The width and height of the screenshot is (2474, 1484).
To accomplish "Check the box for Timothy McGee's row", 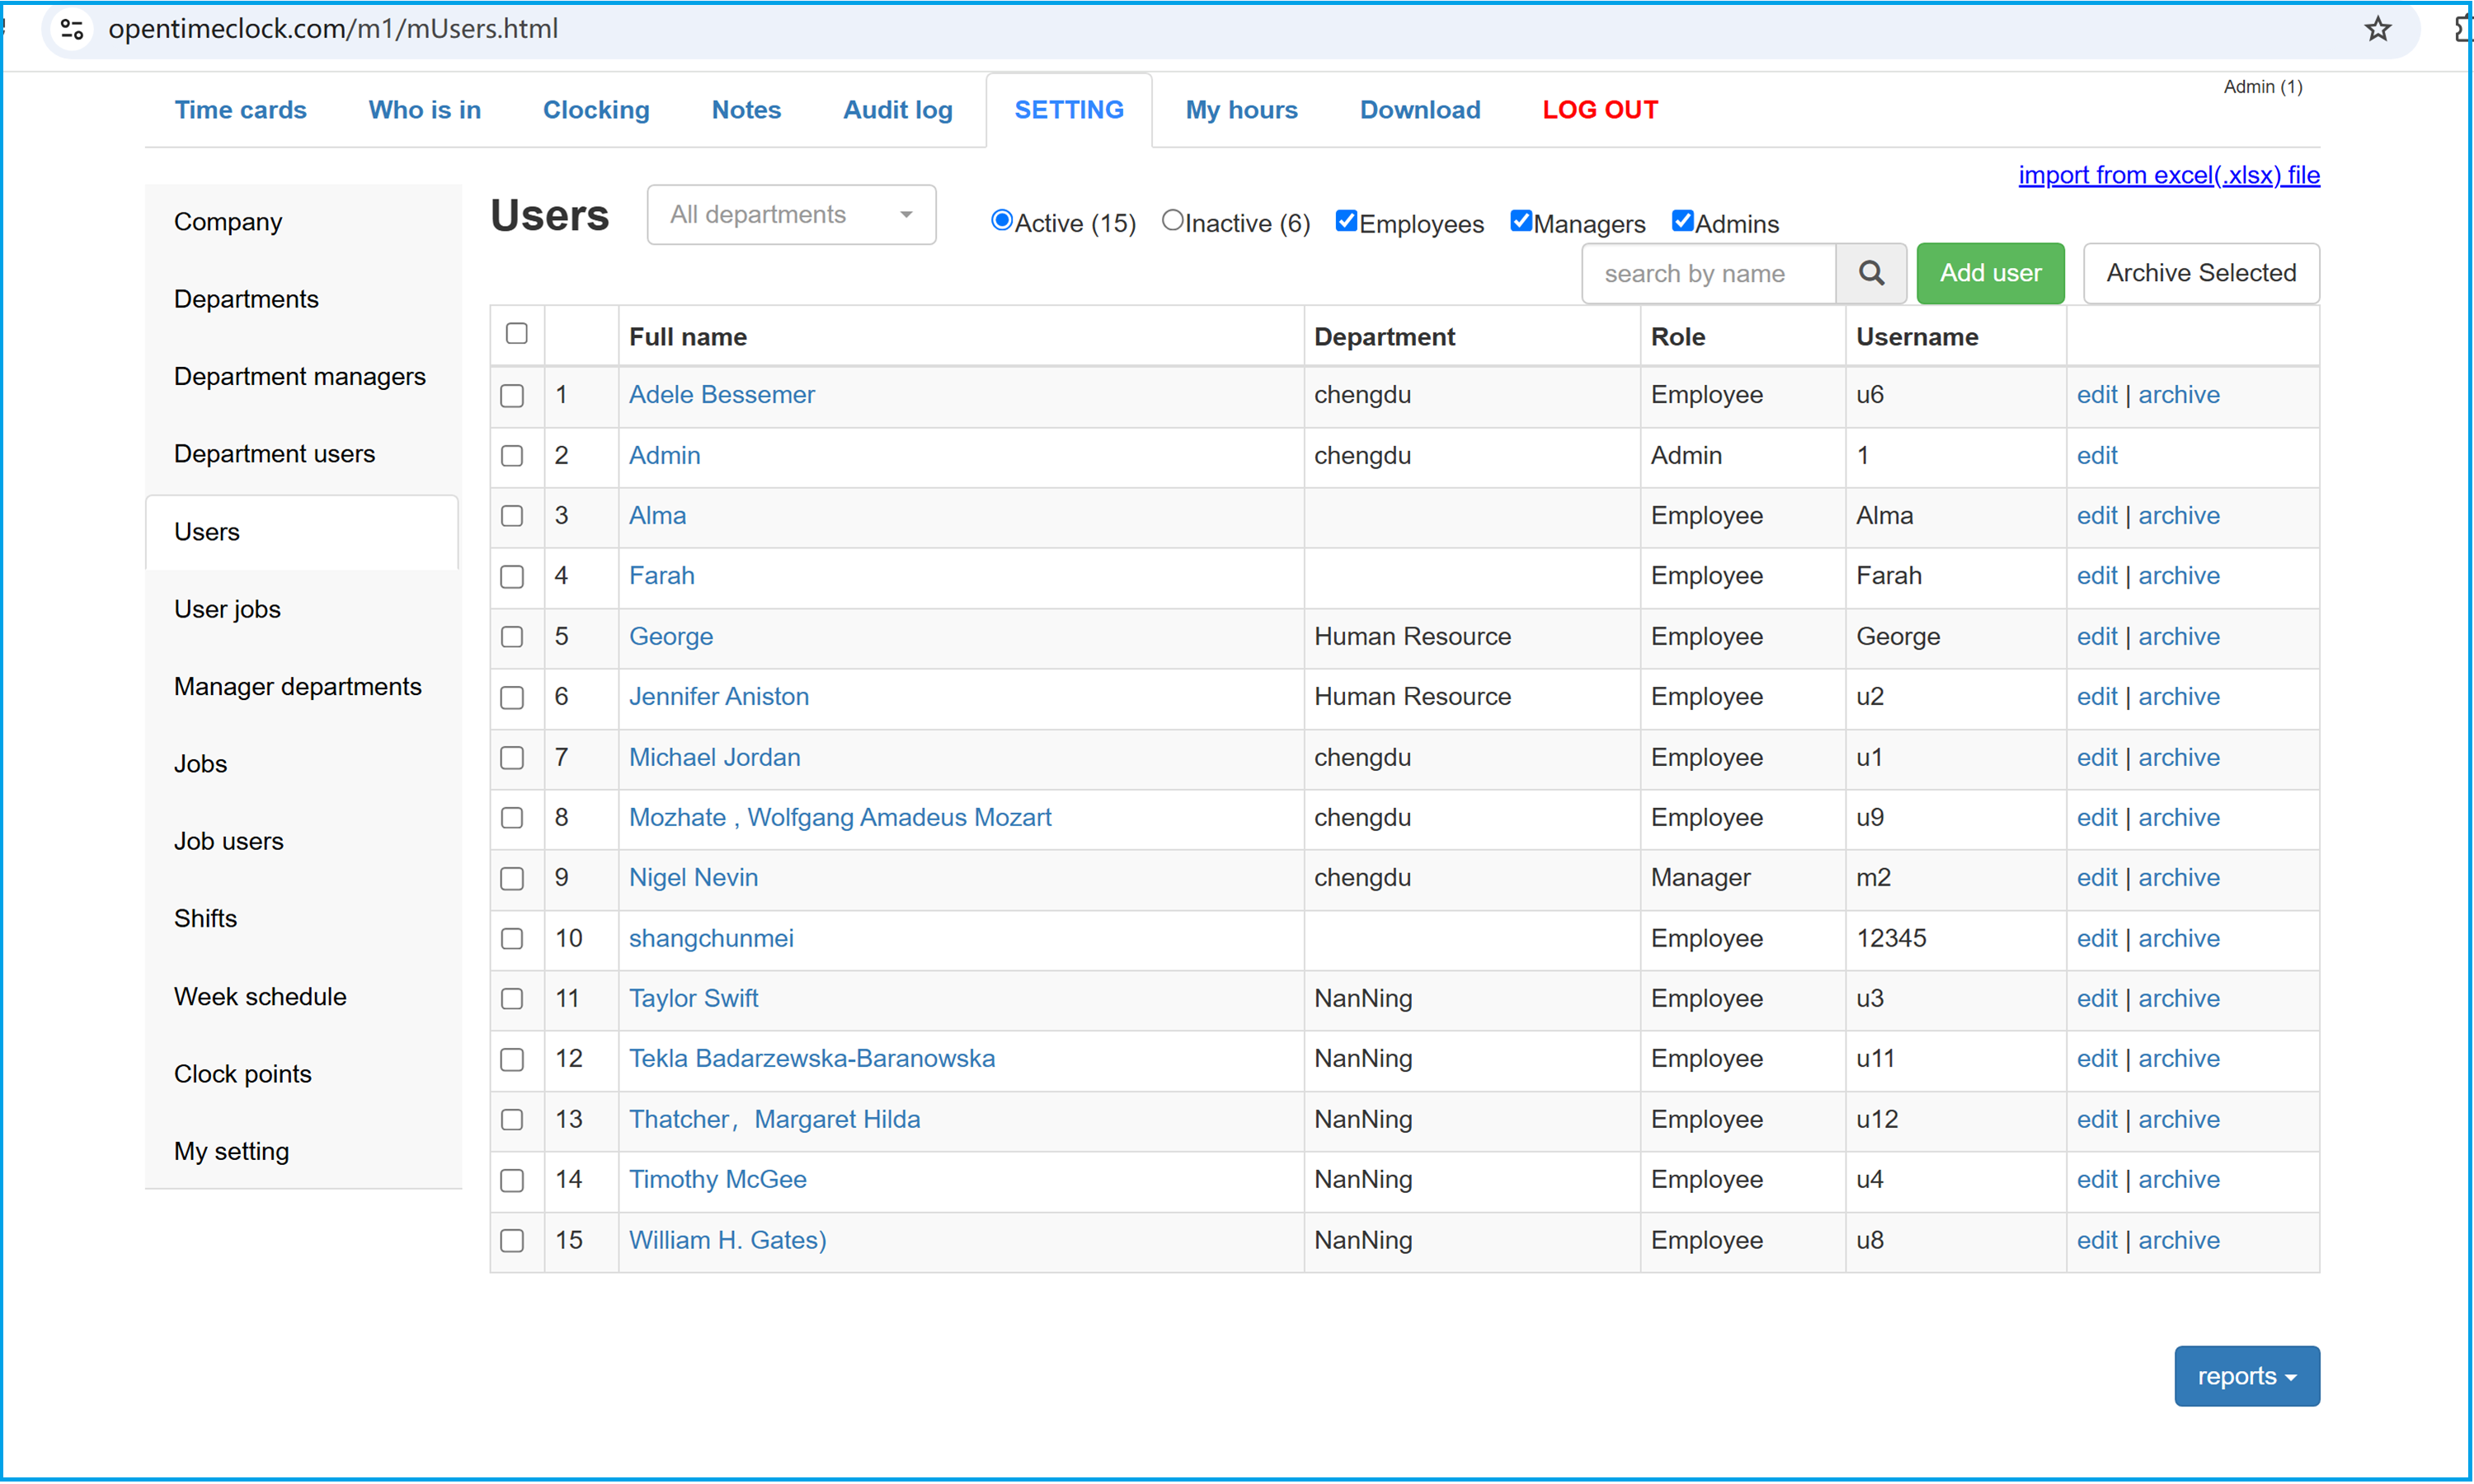I will point(512,1181).
